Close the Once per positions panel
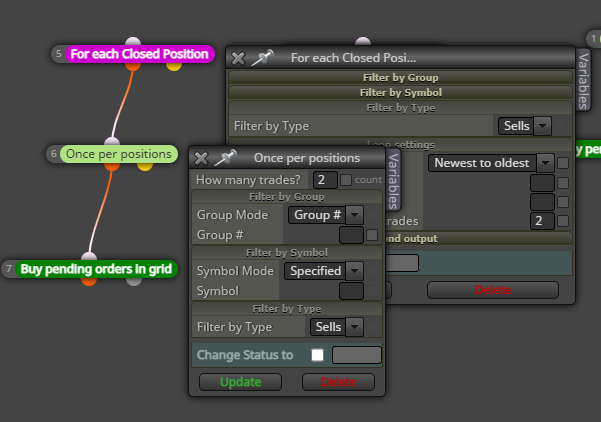The image size is (601, 422). (x=201, y=158)
